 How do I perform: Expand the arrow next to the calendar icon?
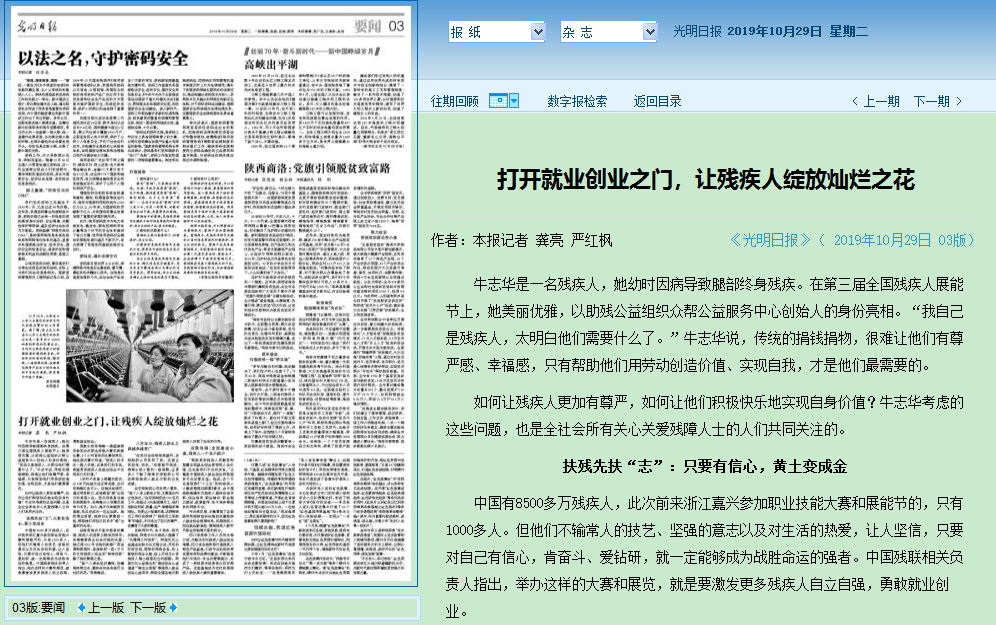[x=514, y=101]
